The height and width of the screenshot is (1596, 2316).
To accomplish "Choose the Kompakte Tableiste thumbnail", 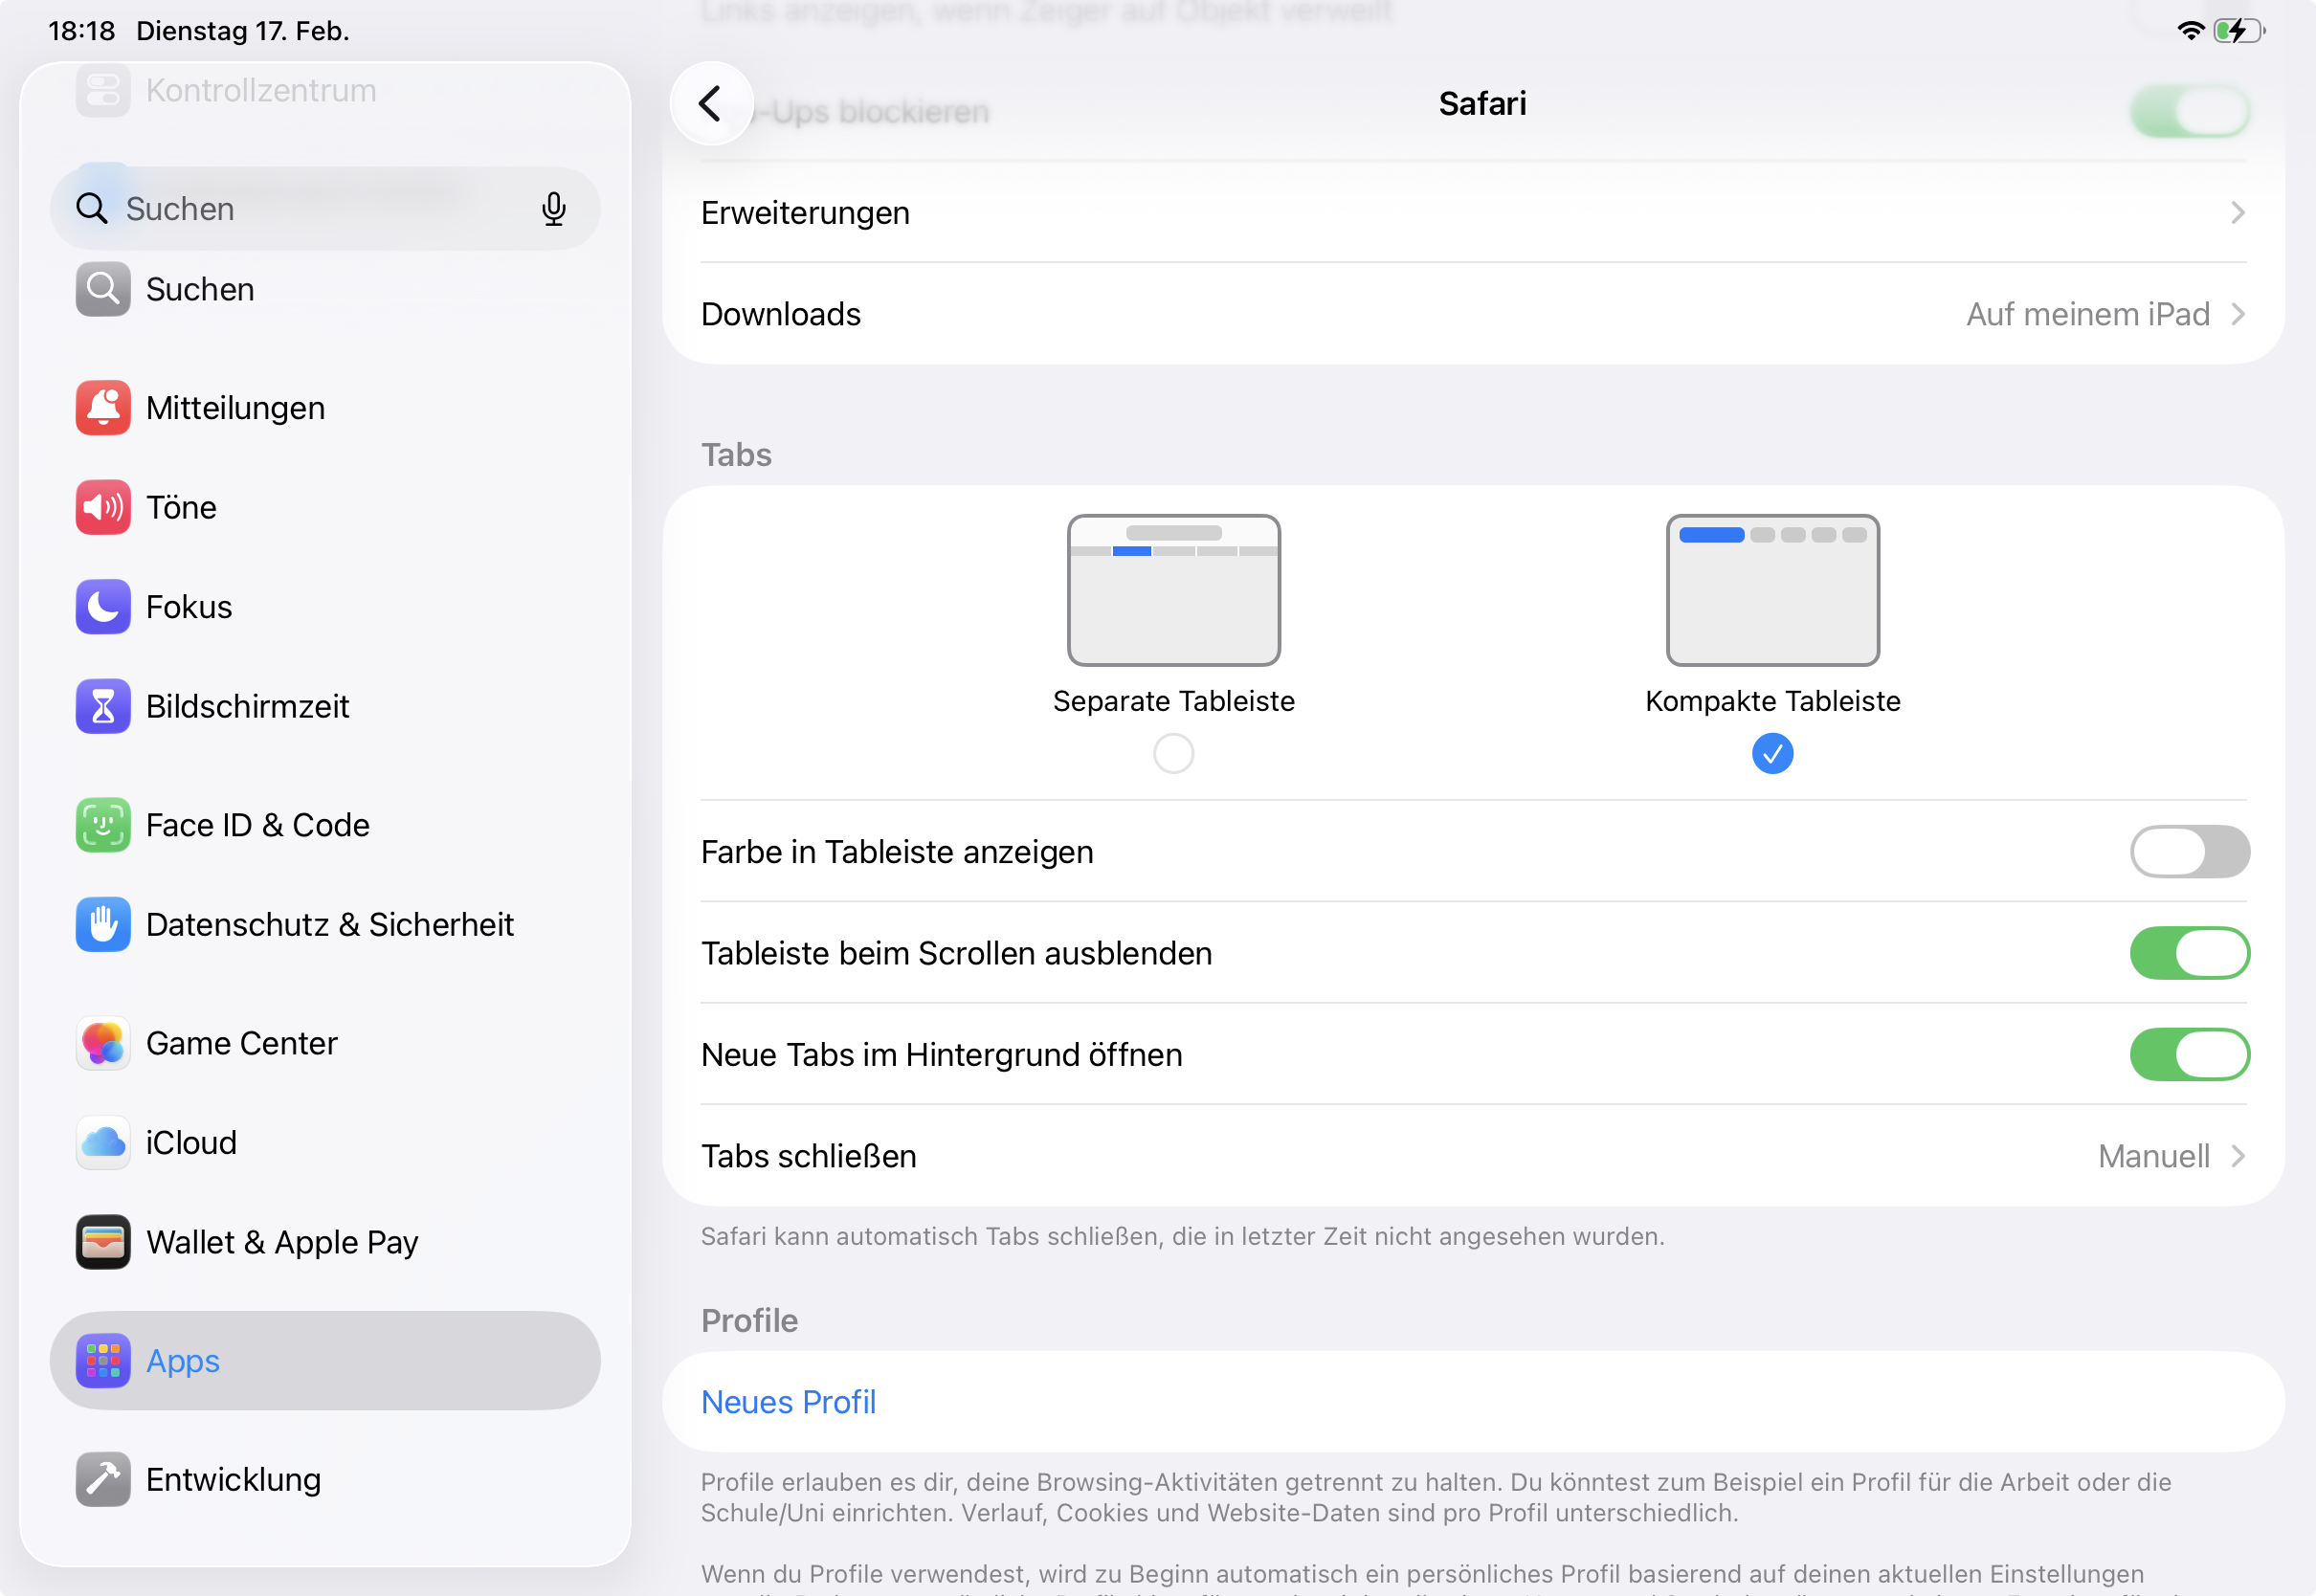I will coord(1772,590).
